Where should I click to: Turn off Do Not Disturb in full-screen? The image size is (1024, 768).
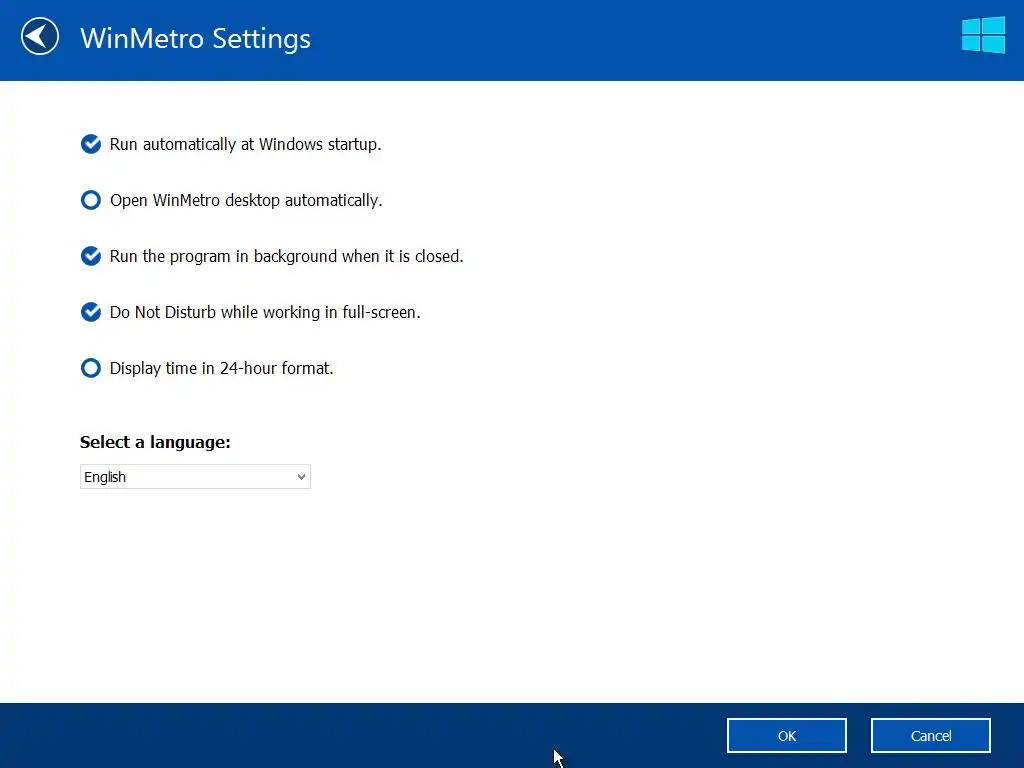point(91,312)
